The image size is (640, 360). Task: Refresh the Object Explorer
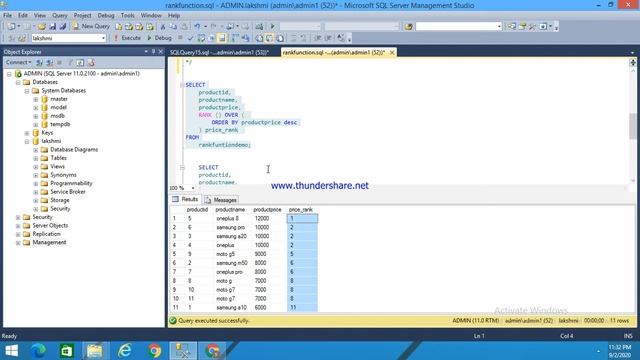[80, 62]
